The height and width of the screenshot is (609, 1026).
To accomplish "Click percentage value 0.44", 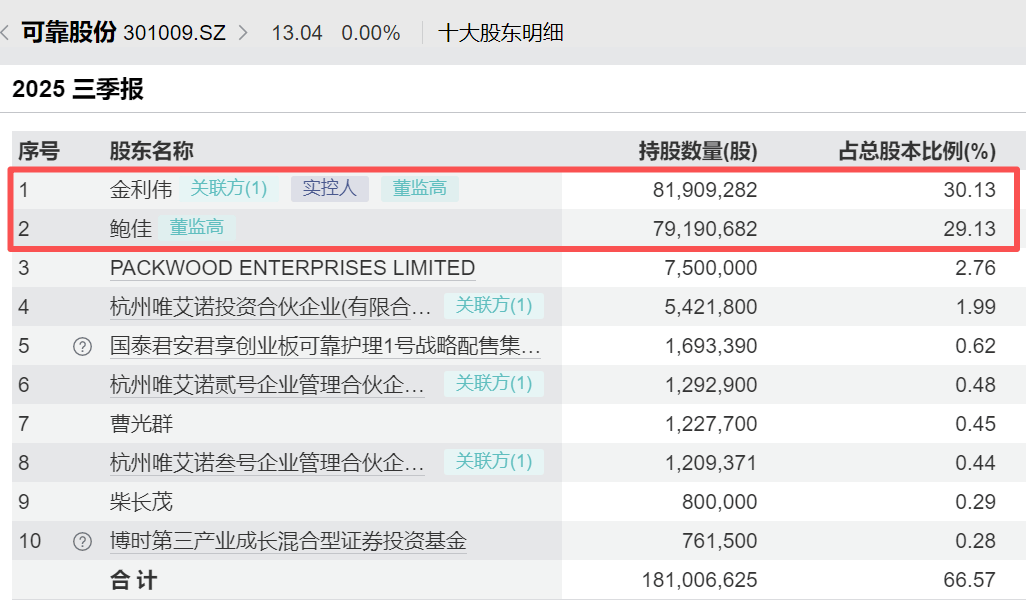I will pos(976,463).
